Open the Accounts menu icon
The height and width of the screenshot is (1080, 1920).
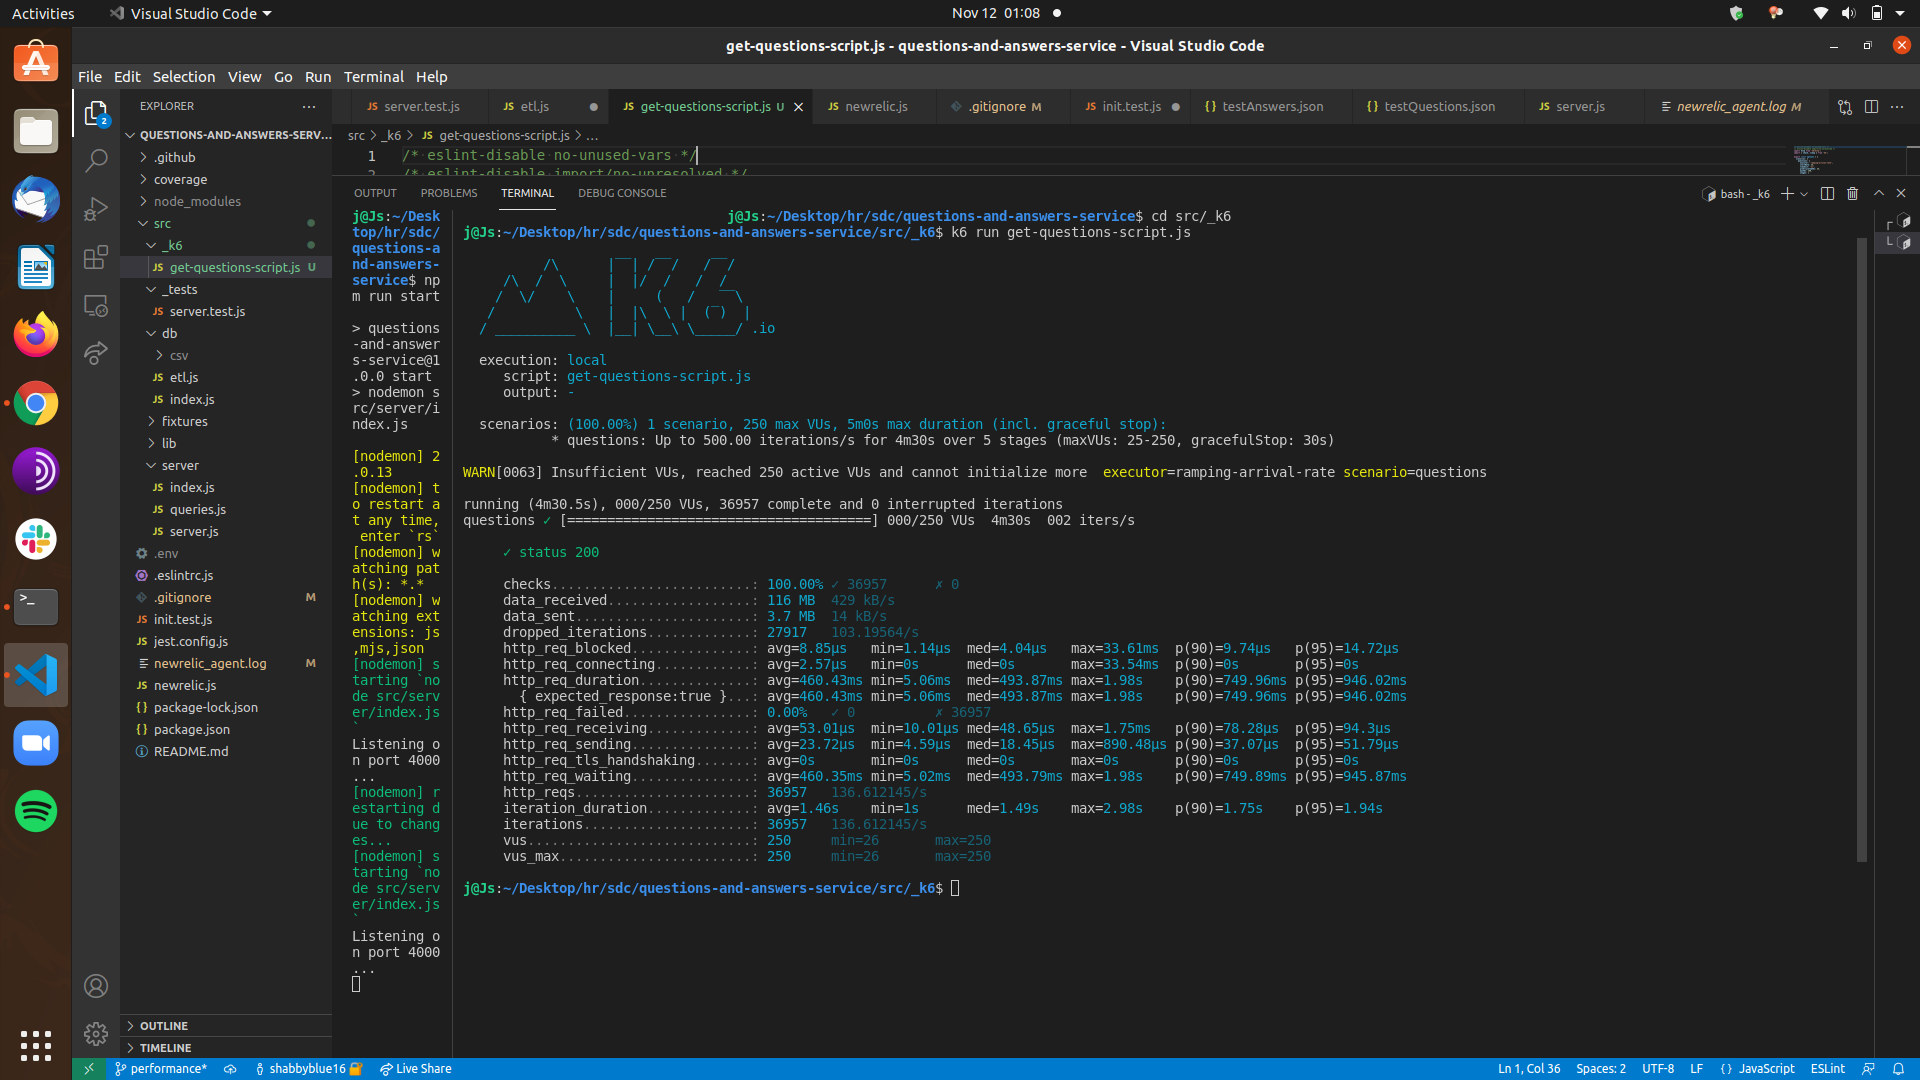tap(96, 986)
